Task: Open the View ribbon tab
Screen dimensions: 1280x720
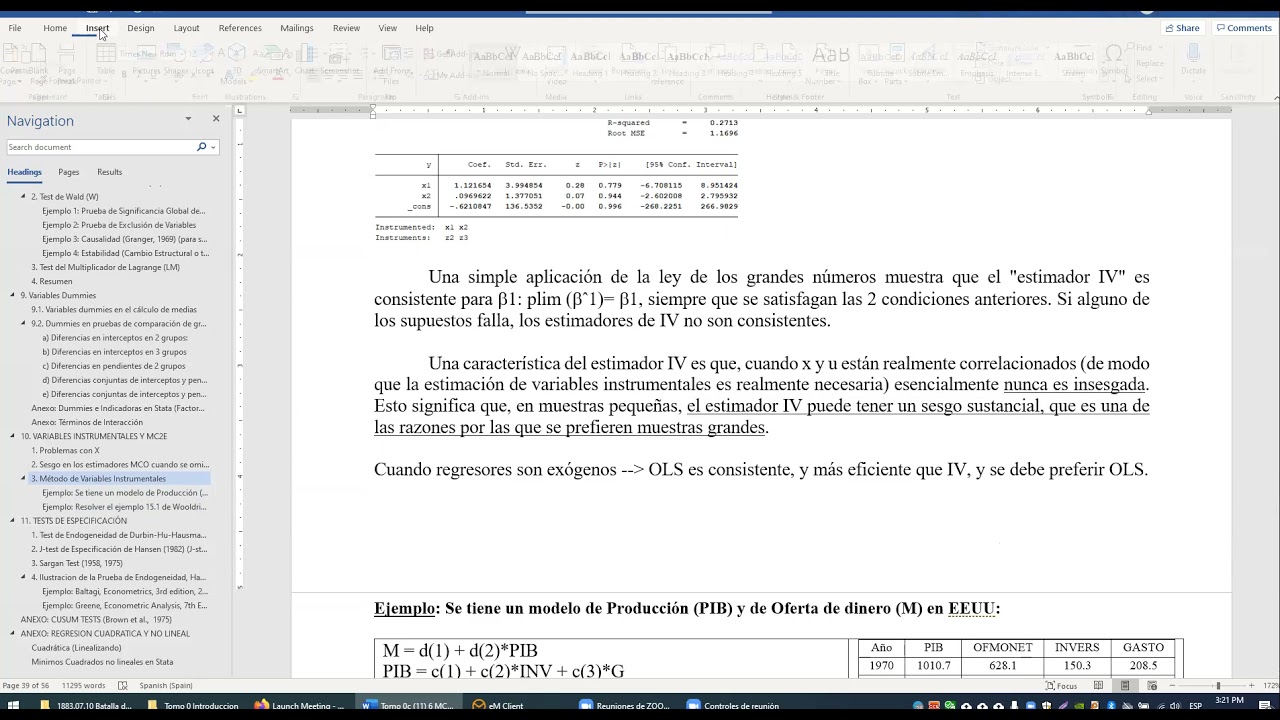Action: pos(387,28)
